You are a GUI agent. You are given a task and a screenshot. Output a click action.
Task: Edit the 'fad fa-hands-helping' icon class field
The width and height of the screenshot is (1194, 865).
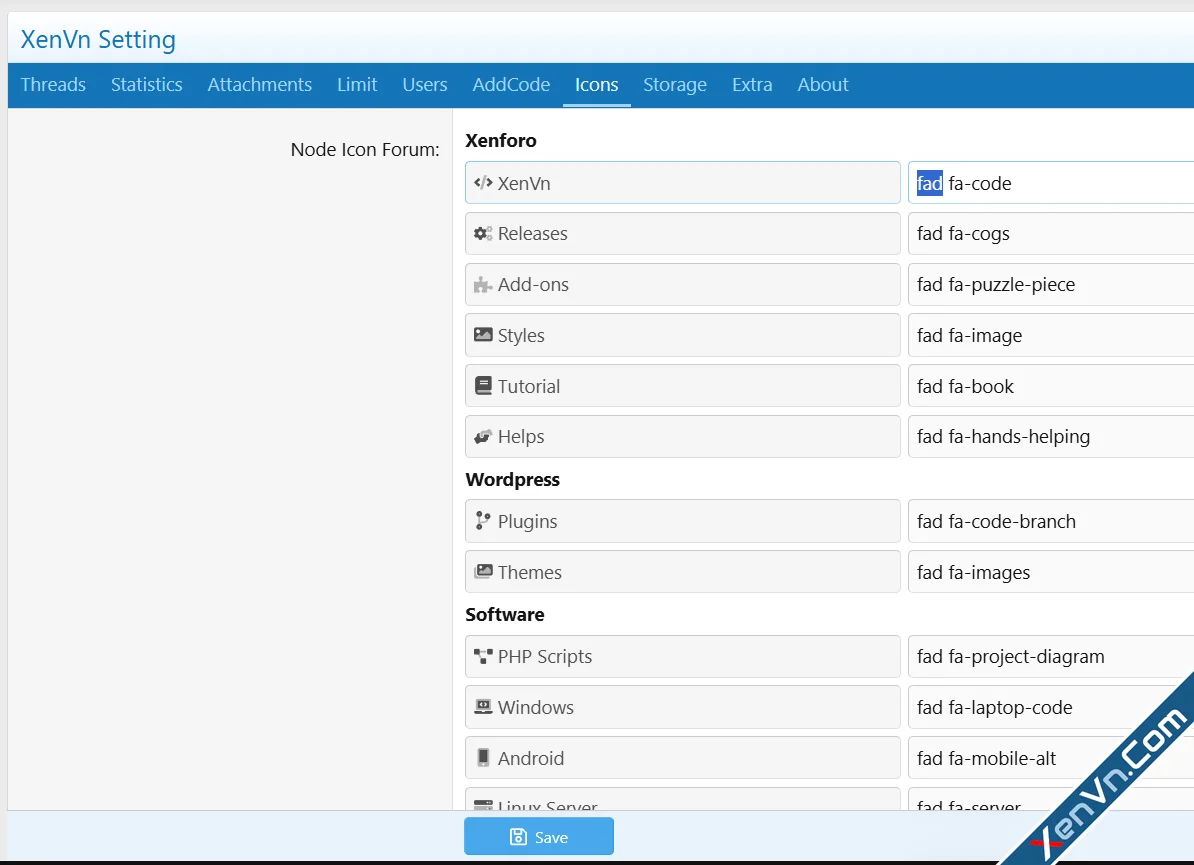1051,436
